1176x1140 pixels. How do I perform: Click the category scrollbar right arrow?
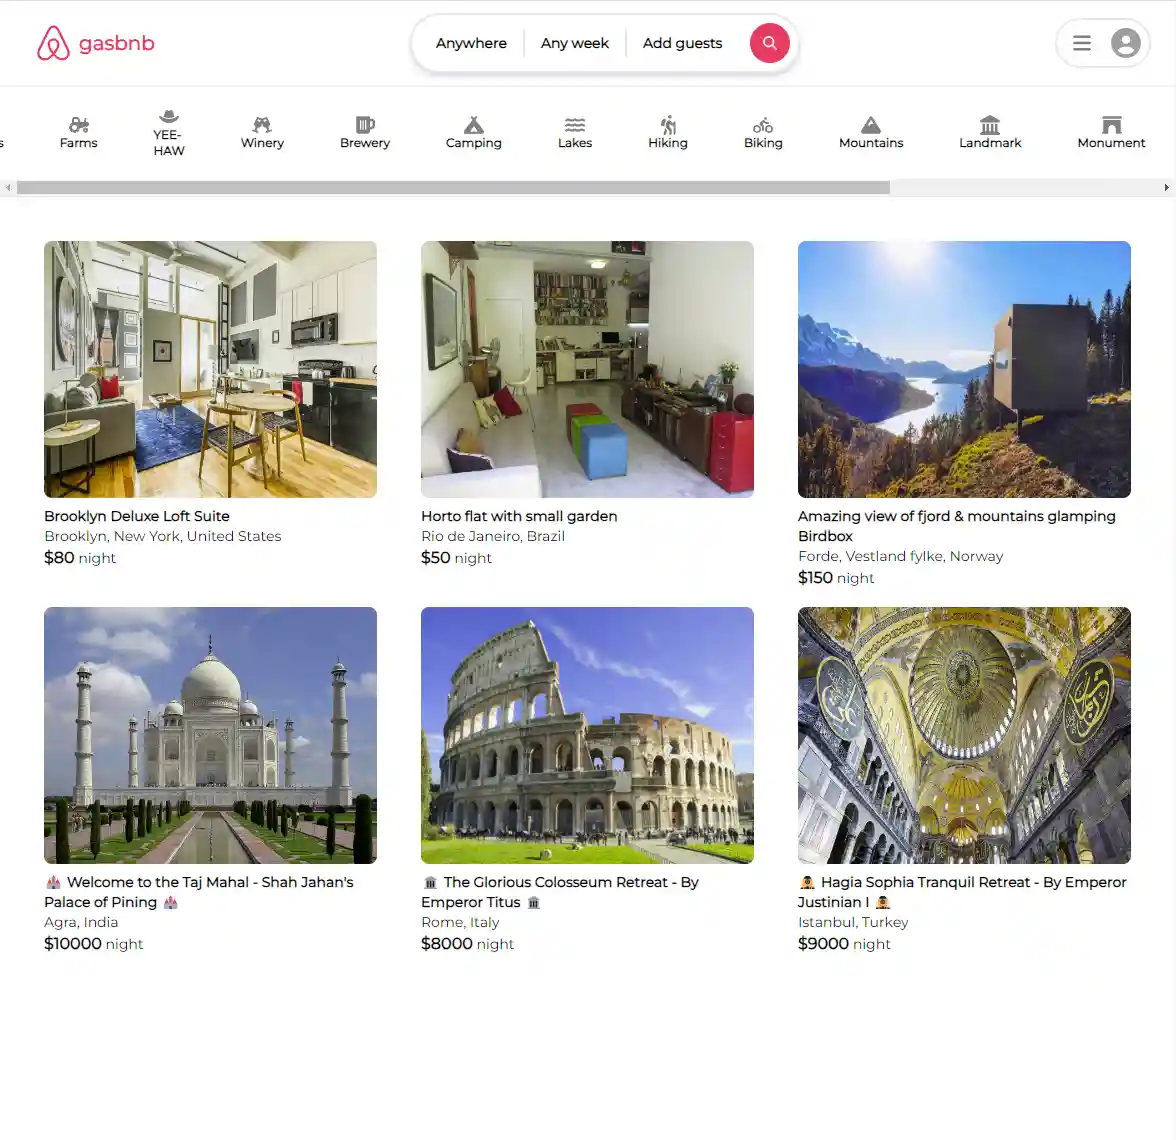coord(1166,188)
